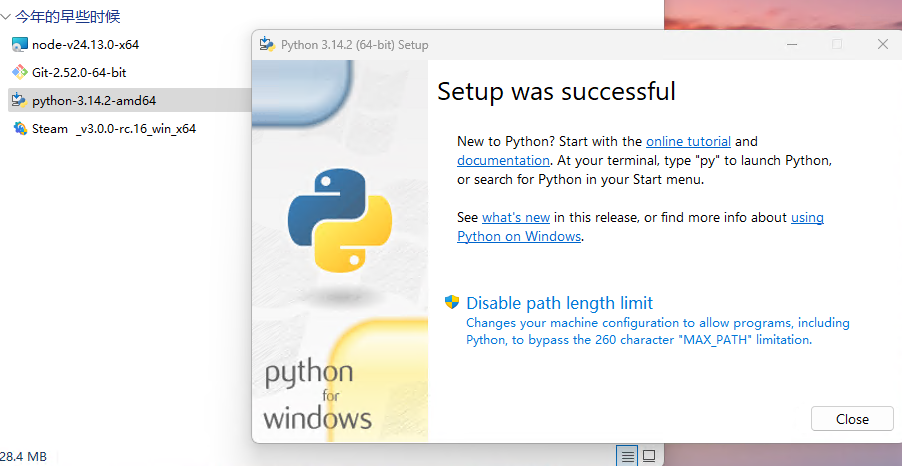The image size is (902, 466).
Task: Select the file name node-v24.13.0-x64
Action: point(86,44)
